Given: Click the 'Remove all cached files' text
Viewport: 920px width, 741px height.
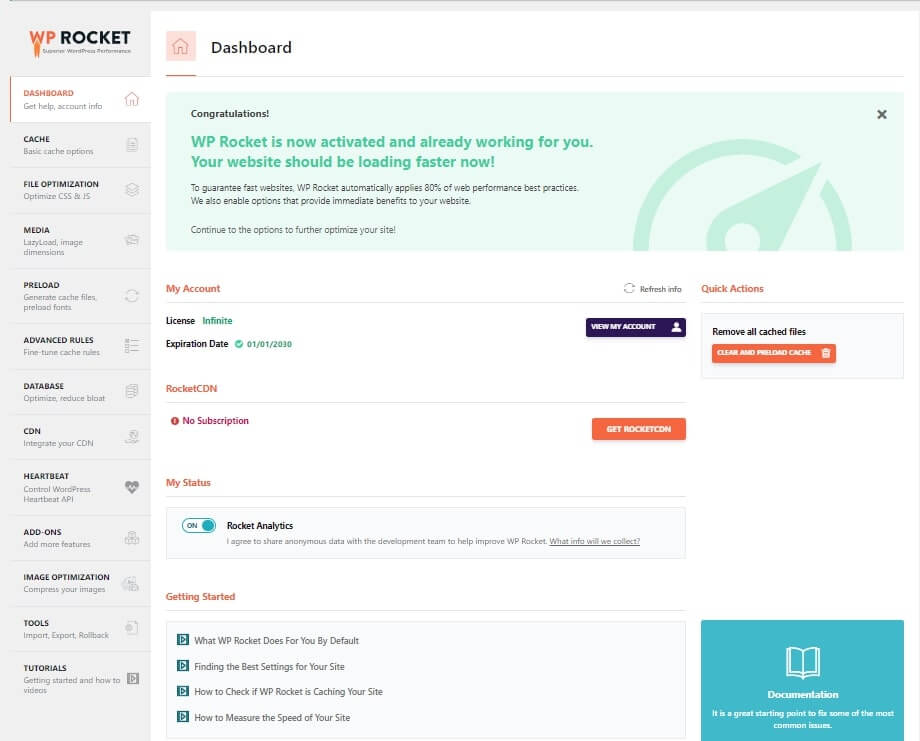Looking at the screenshot, I should pyautogui.click(x=759, y=331).
